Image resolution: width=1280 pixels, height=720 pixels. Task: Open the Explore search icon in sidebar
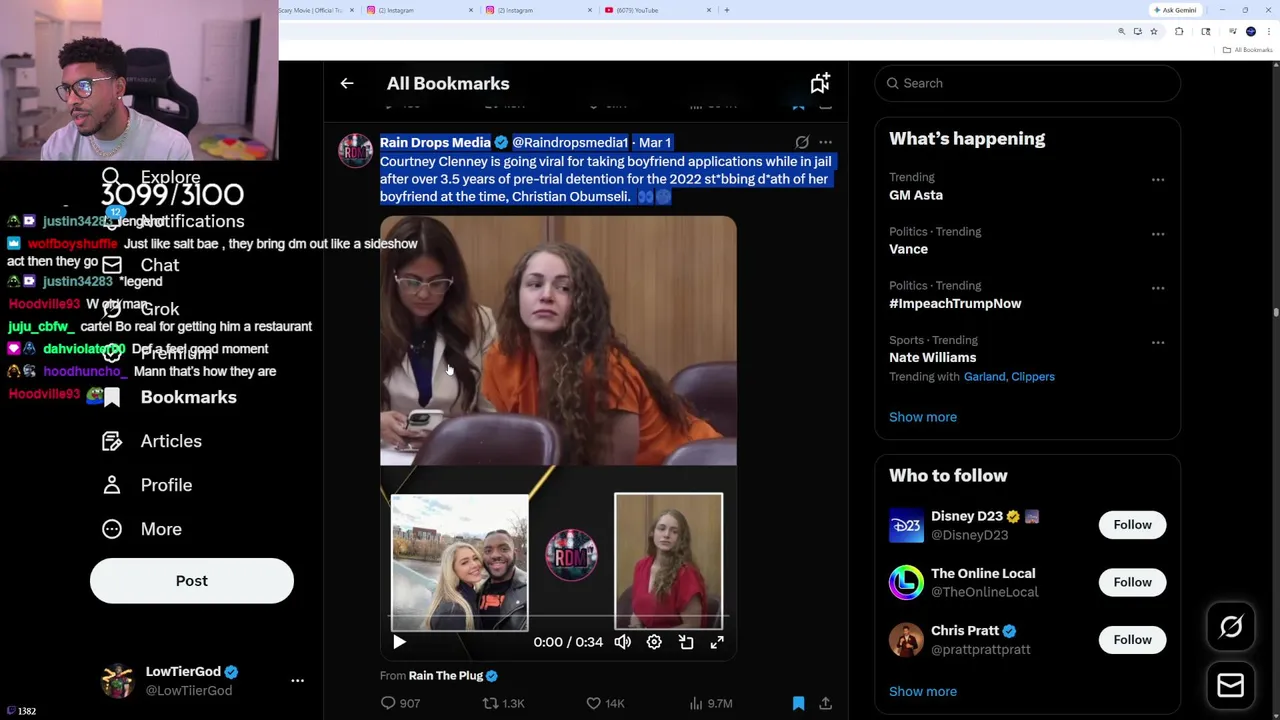pyautogui.click(x=112, y=178)
